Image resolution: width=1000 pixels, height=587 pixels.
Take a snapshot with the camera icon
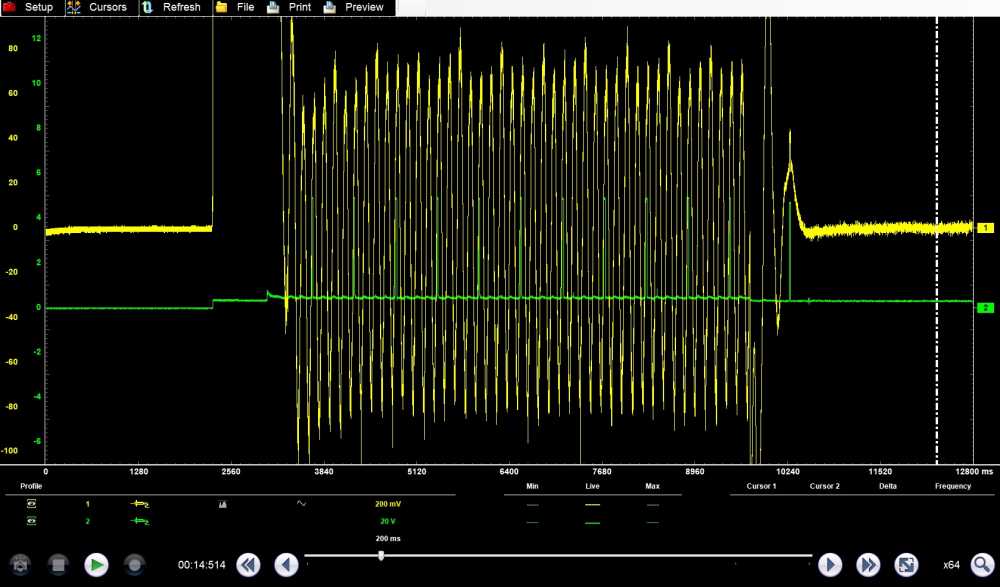[21, 565]
